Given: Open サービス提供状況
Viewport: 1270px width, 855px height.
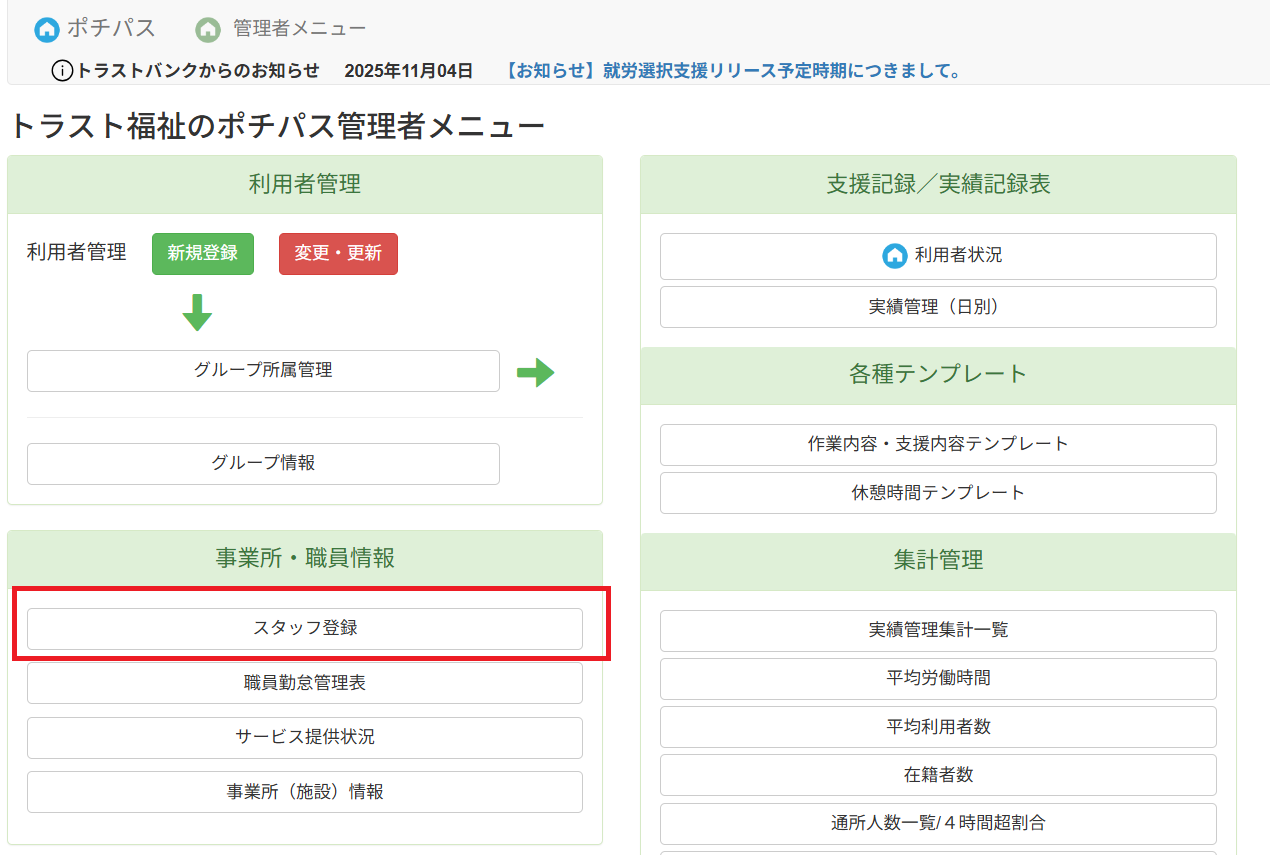Looking at the screenshot, I should (305, 738).
